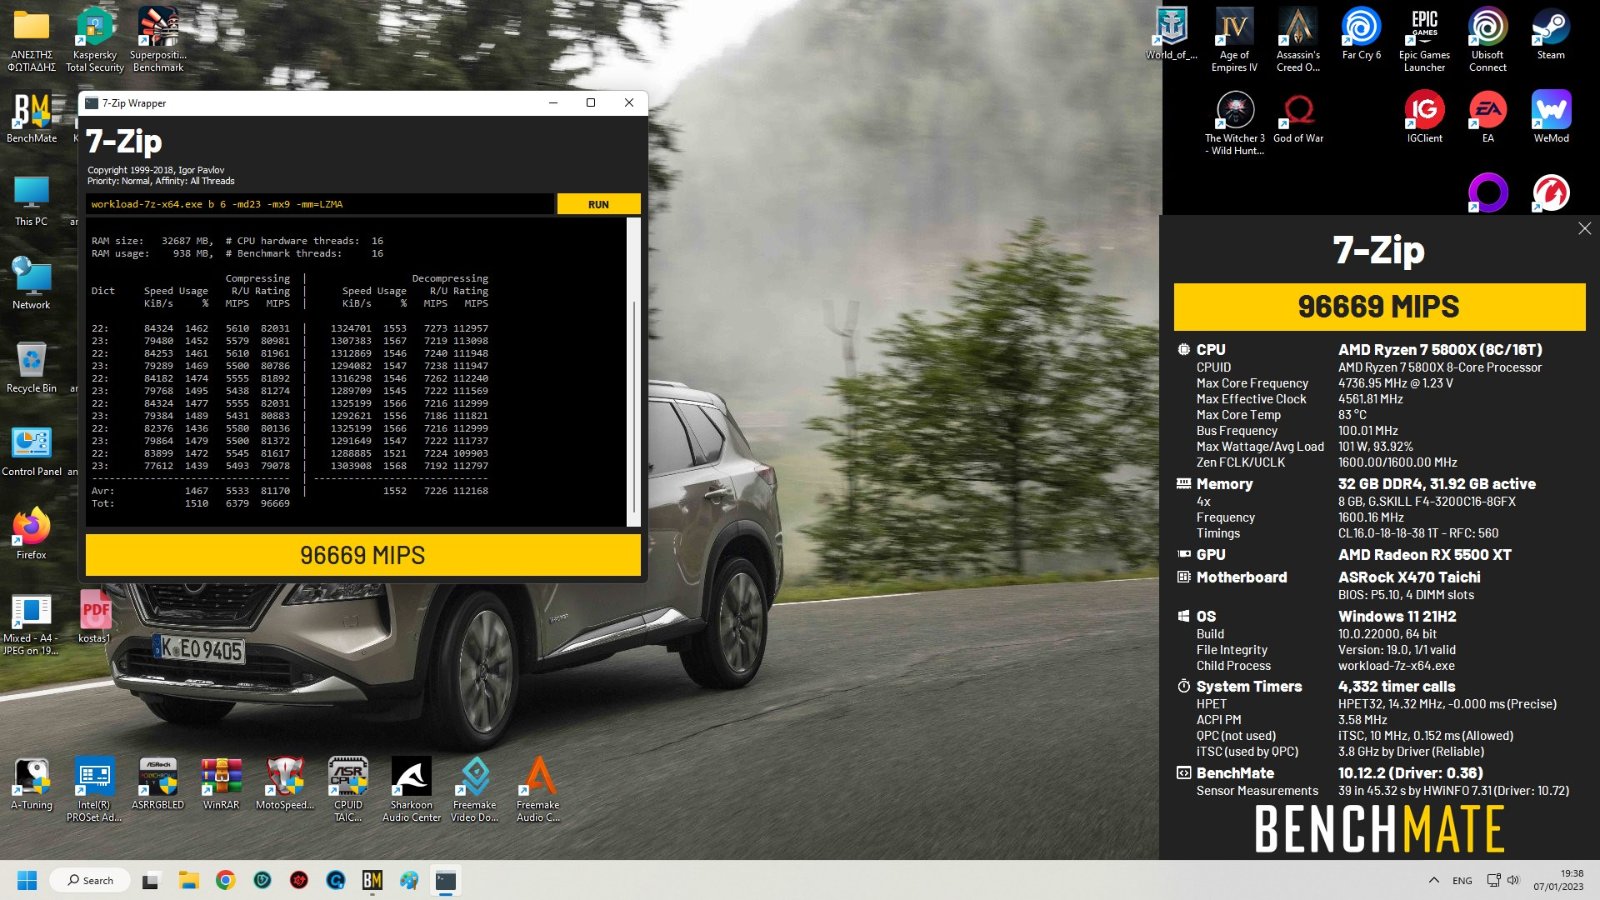Open the volume control in system tray
This screenshot has width=1600, height=900.
1513,880
